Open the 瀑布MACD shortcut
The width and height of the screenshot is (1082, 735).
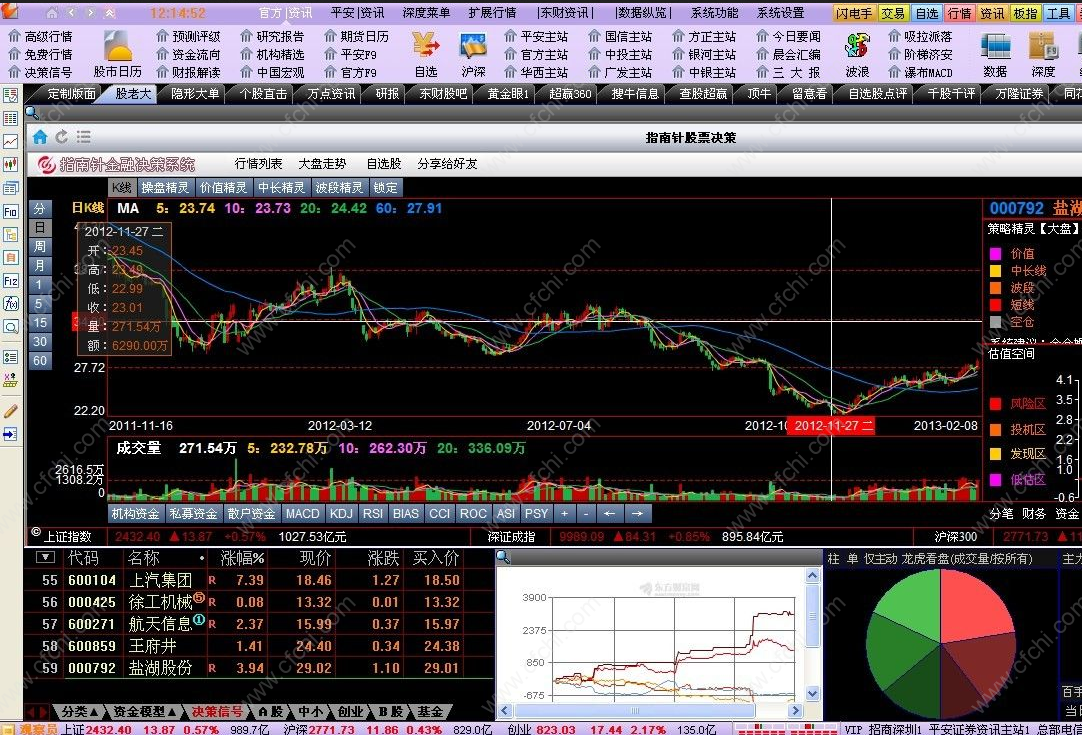tap(921, 72)
